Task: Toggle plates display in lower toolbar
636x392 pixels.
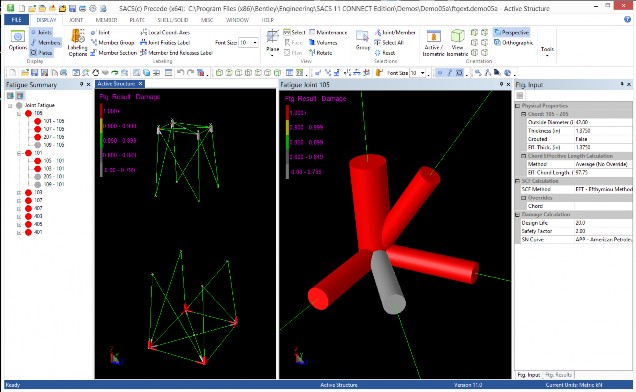Action: click(x=460, y=73)
